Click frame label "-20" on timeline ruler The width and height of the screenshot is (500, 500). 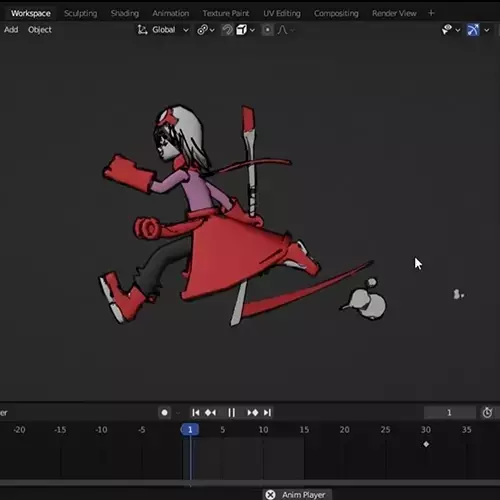tap(19, 430)
